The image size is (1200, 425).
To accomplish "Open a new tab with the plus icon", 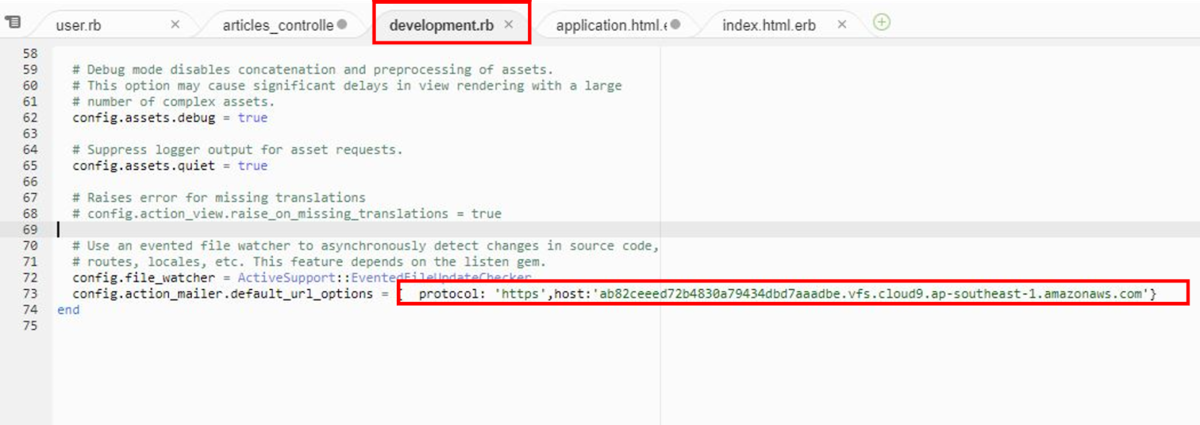I will pos(881,22).
